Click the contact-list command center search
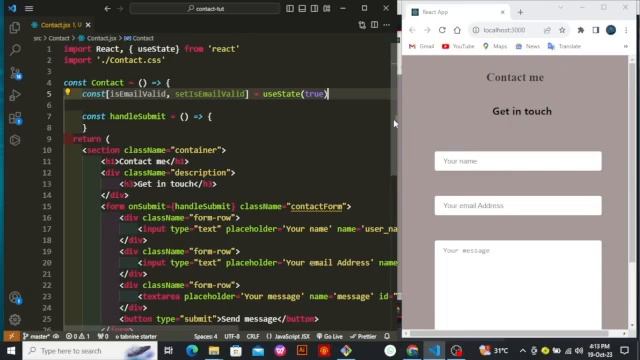640x360 pixels. pyautogui.click(x=205, y=8)
